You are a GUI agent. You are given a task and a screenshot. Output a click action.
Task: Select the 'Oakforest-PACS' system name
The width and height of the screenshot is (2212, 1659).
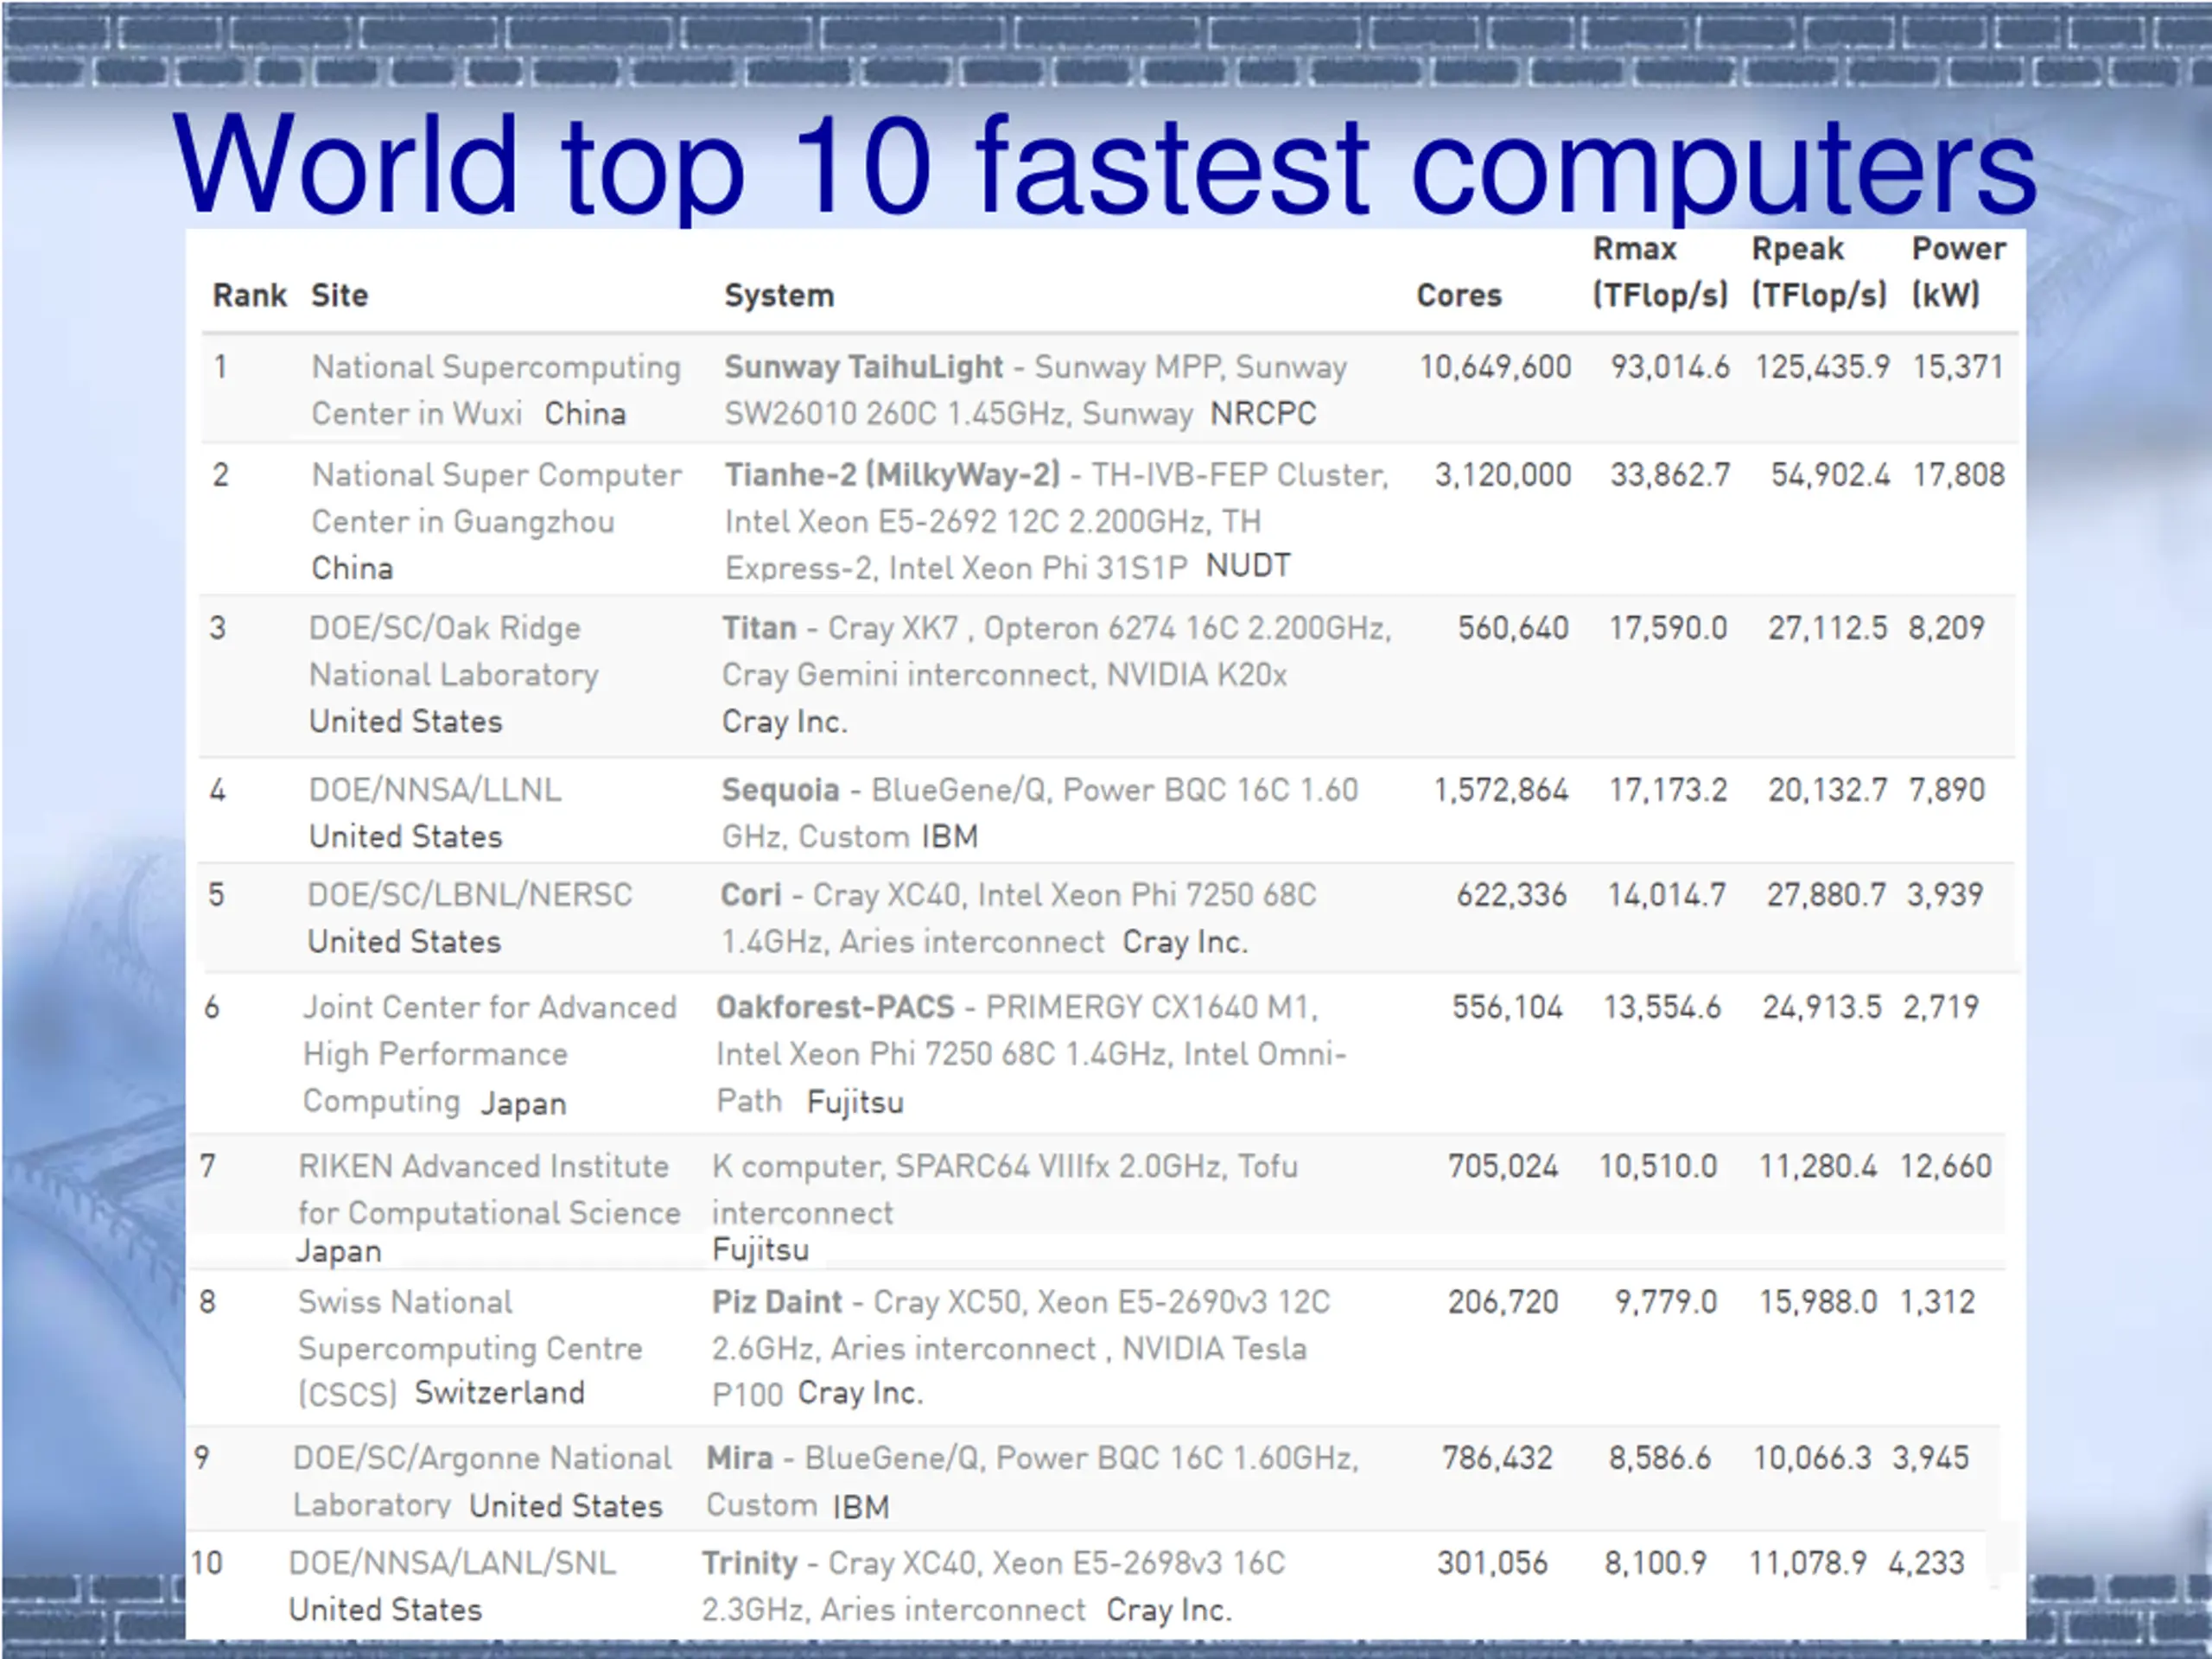(835, 1007)
